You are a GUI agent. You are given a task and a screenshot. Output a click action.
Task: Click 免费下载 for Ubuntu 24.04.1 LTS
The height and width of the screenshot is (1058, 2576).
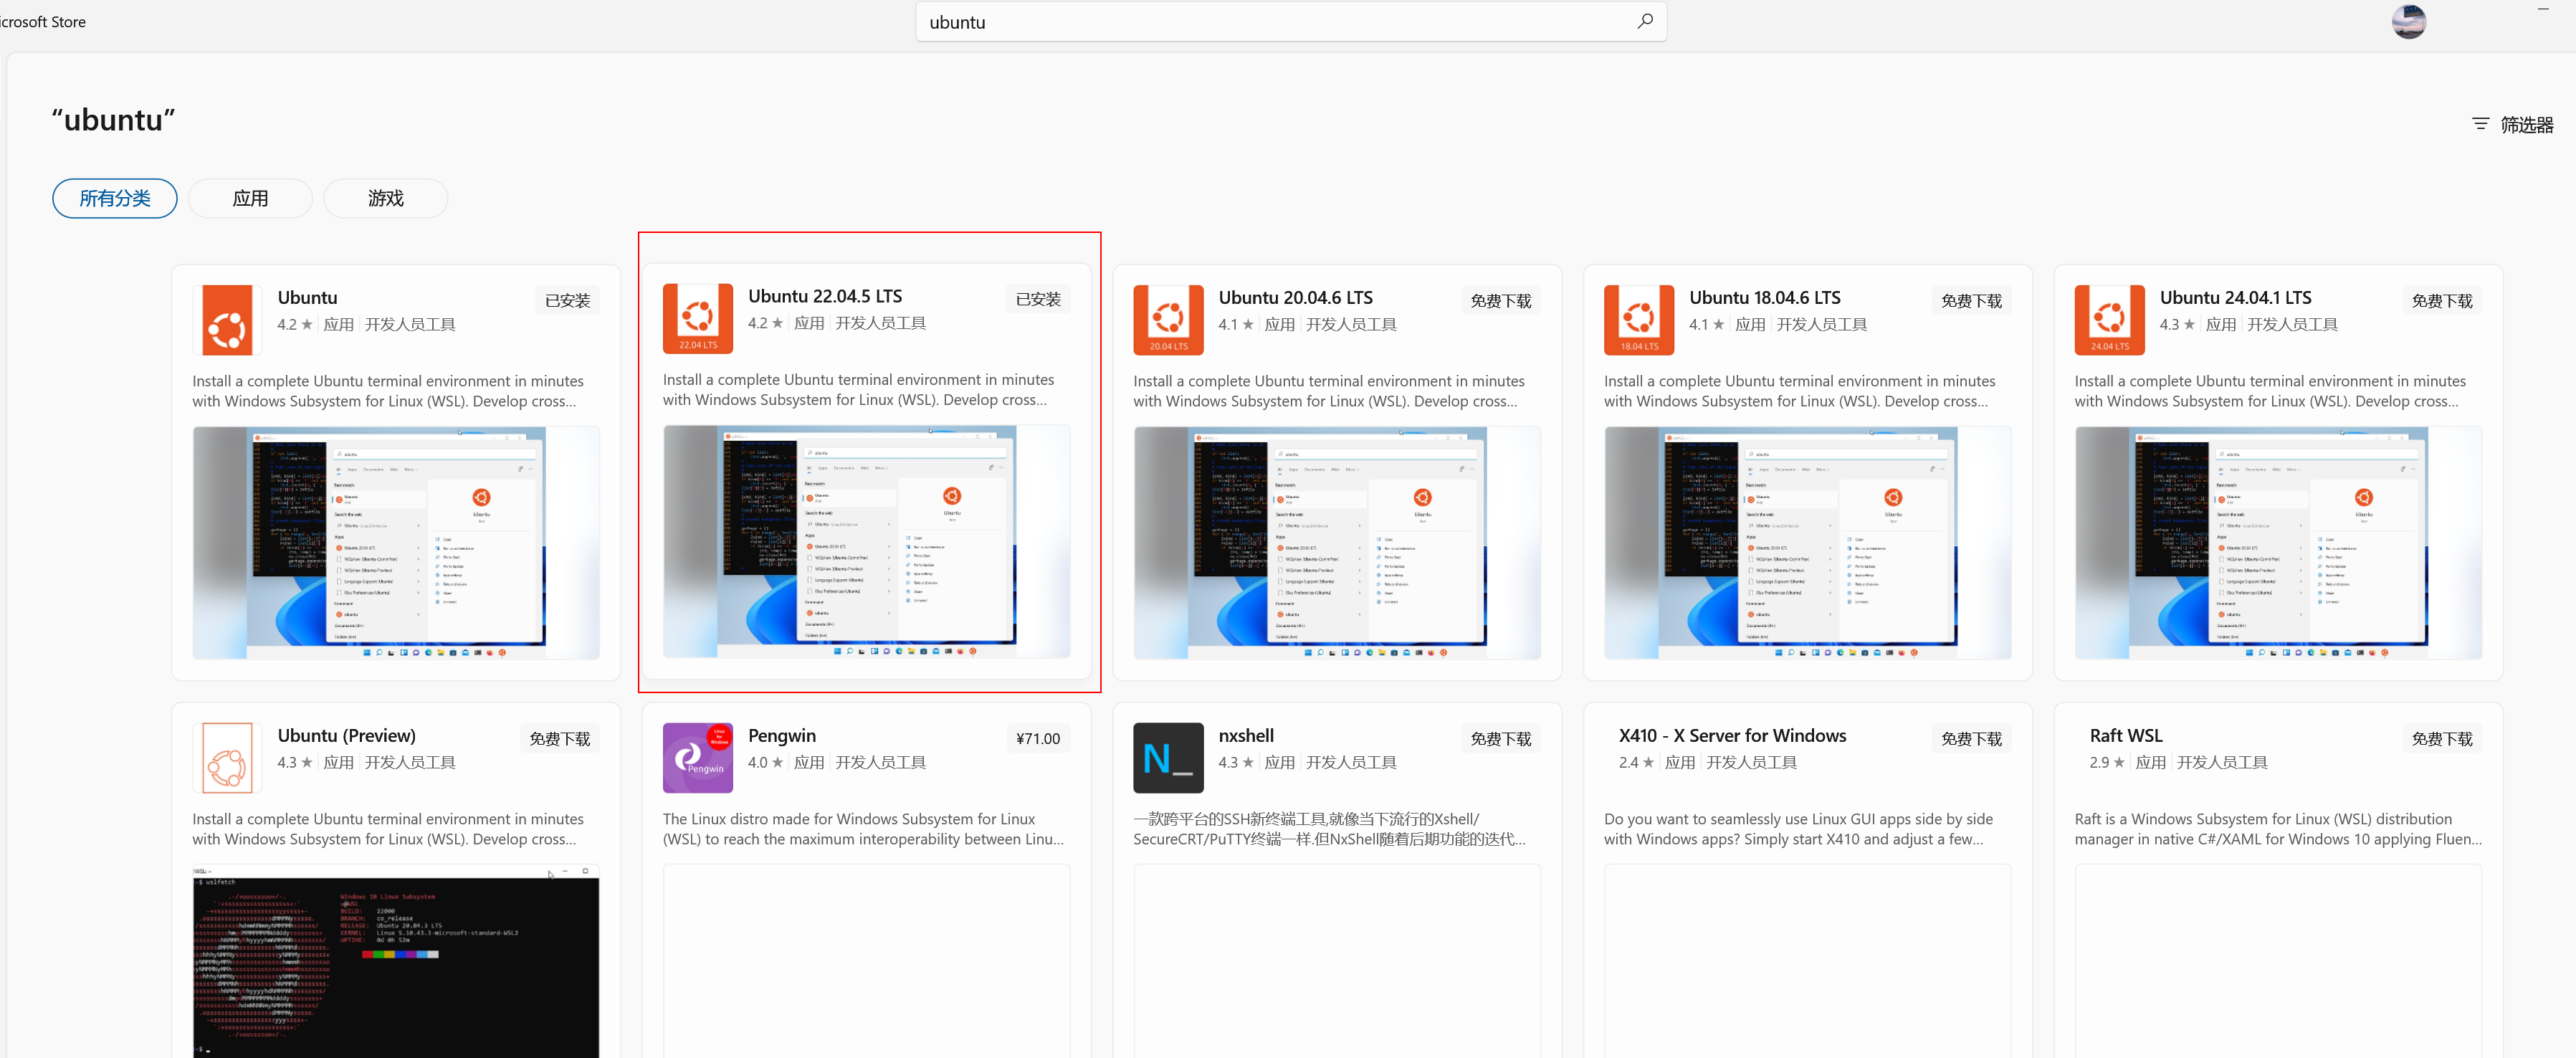[2441, 300]
